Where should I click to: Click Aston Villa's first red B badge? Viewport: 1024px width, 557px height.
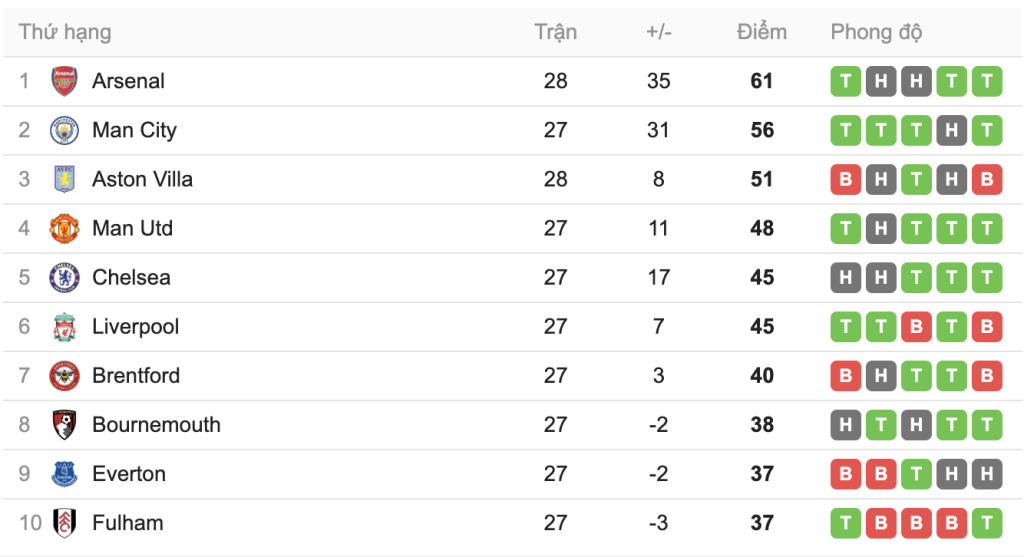tap(846, 179)
